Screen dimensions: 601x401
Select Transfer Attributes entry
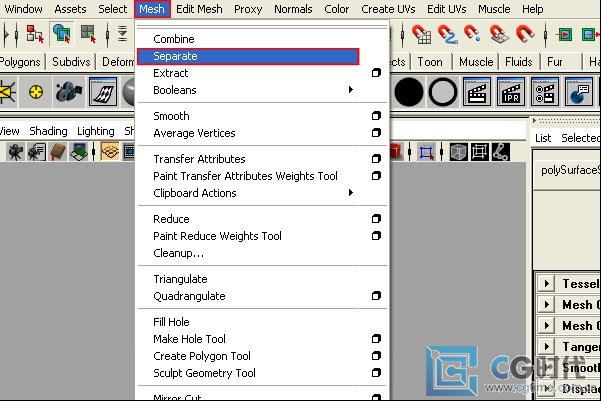(x=199, y=159)
